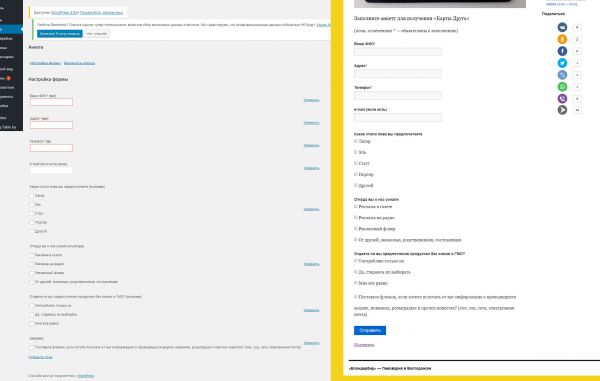Image resolution: width=600 pixels, height=381 pixels.
Task: Tick Лагер checkbox on public site form
Action: coord(356,141)
